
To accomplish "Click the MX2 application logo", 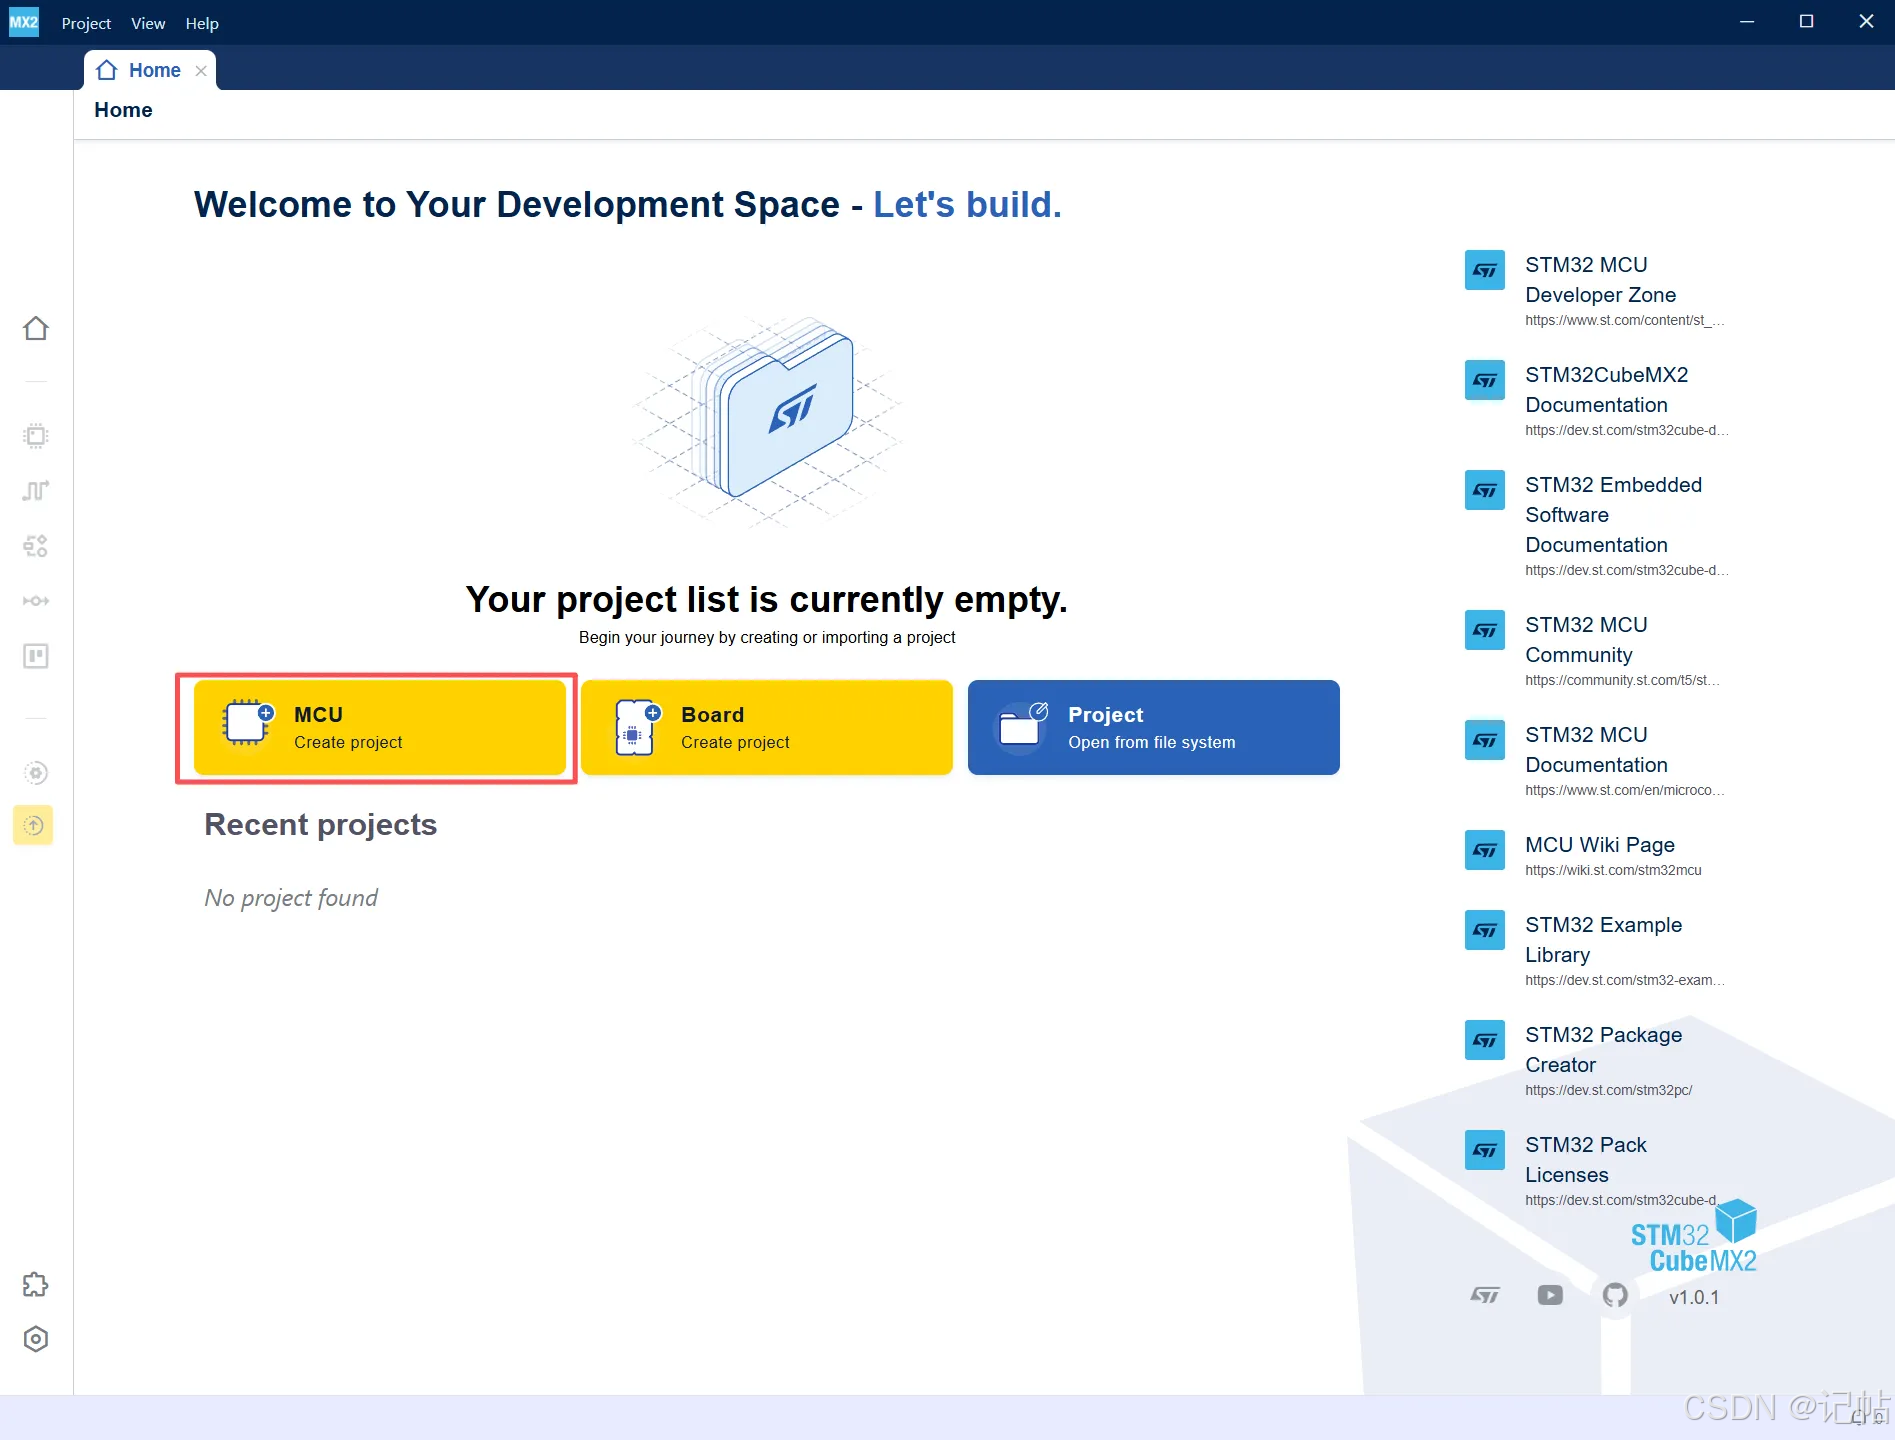I will coord(24,22).
